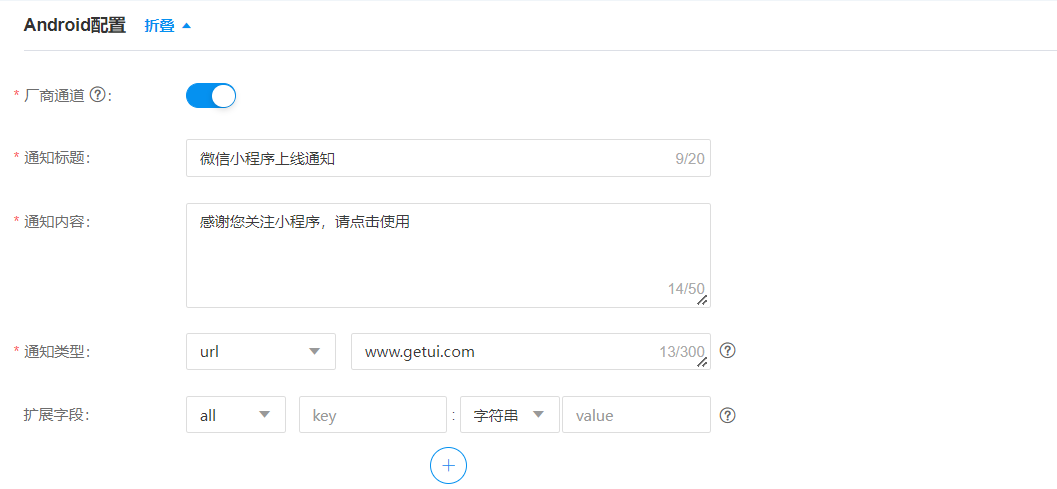Image resolution: width=1057 pixels, height=489 pixels.
Task: Open the 字符串 type dropdown
Action: pos(510,415)
